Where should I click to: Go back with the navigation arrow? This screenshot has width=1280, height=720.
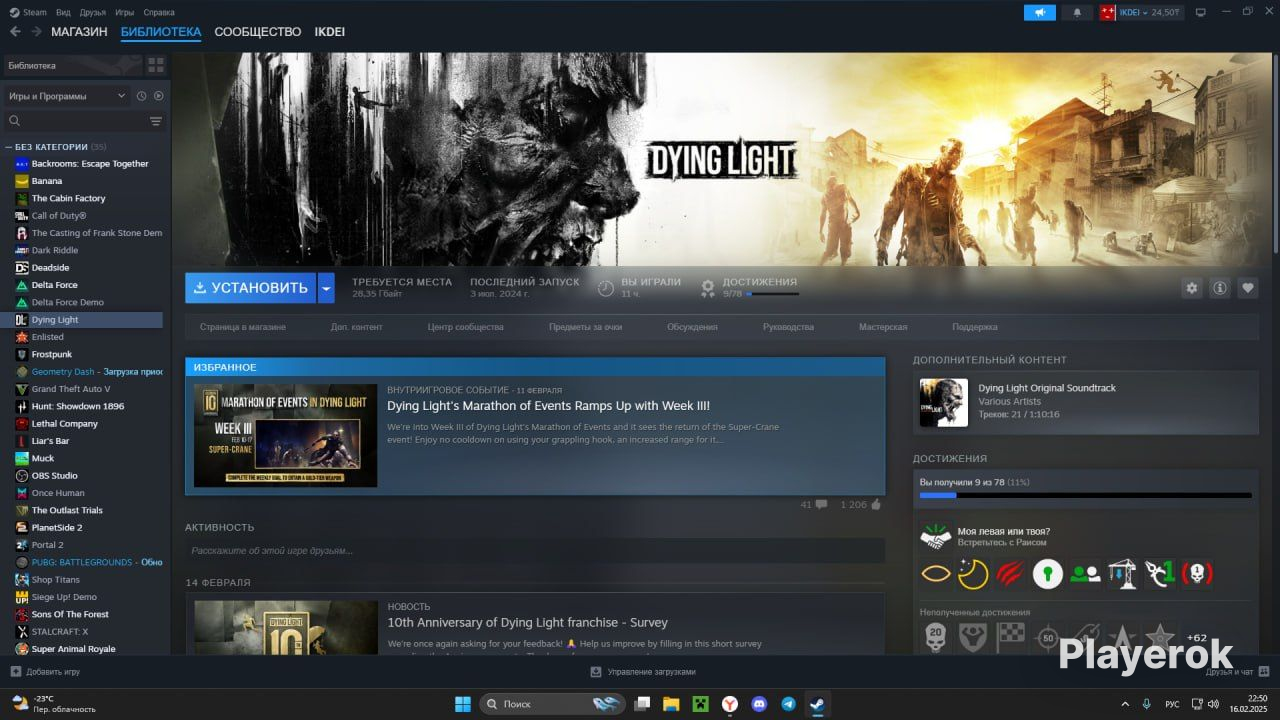point(15,32)
